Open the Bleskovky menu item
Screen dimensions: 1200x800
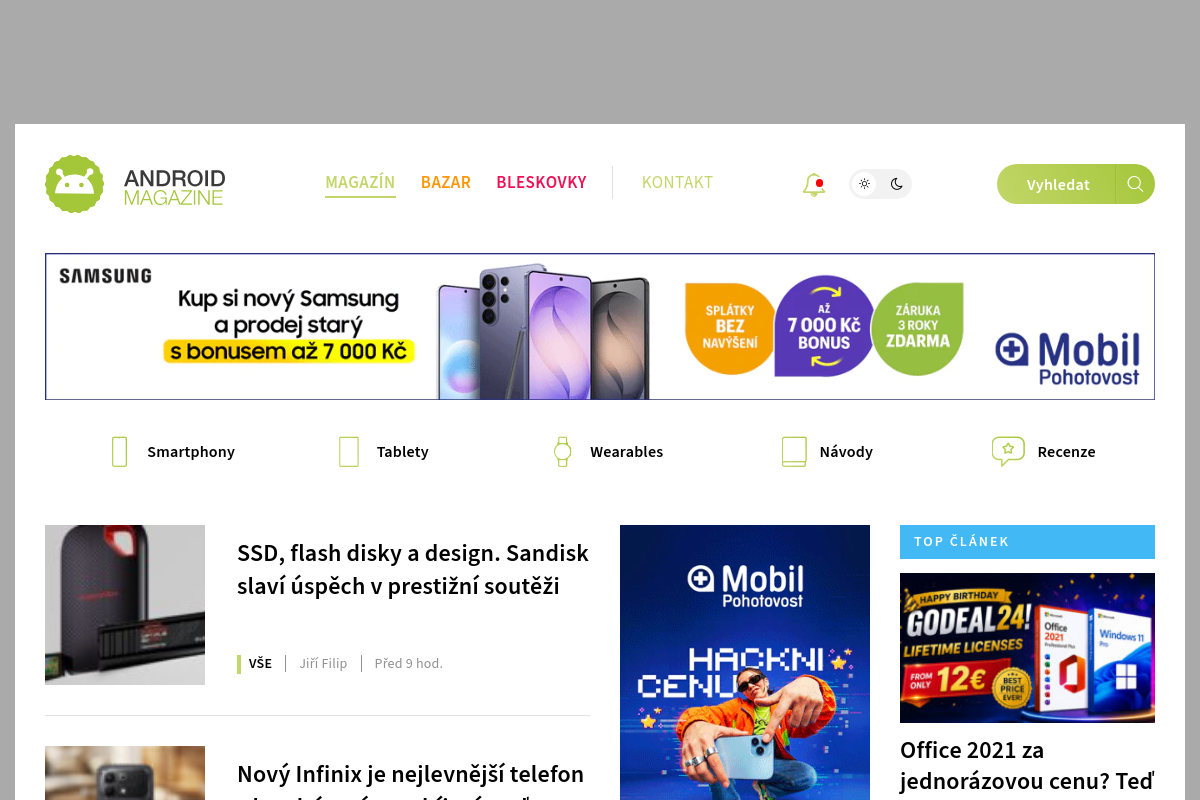click(x=541, y=182)
